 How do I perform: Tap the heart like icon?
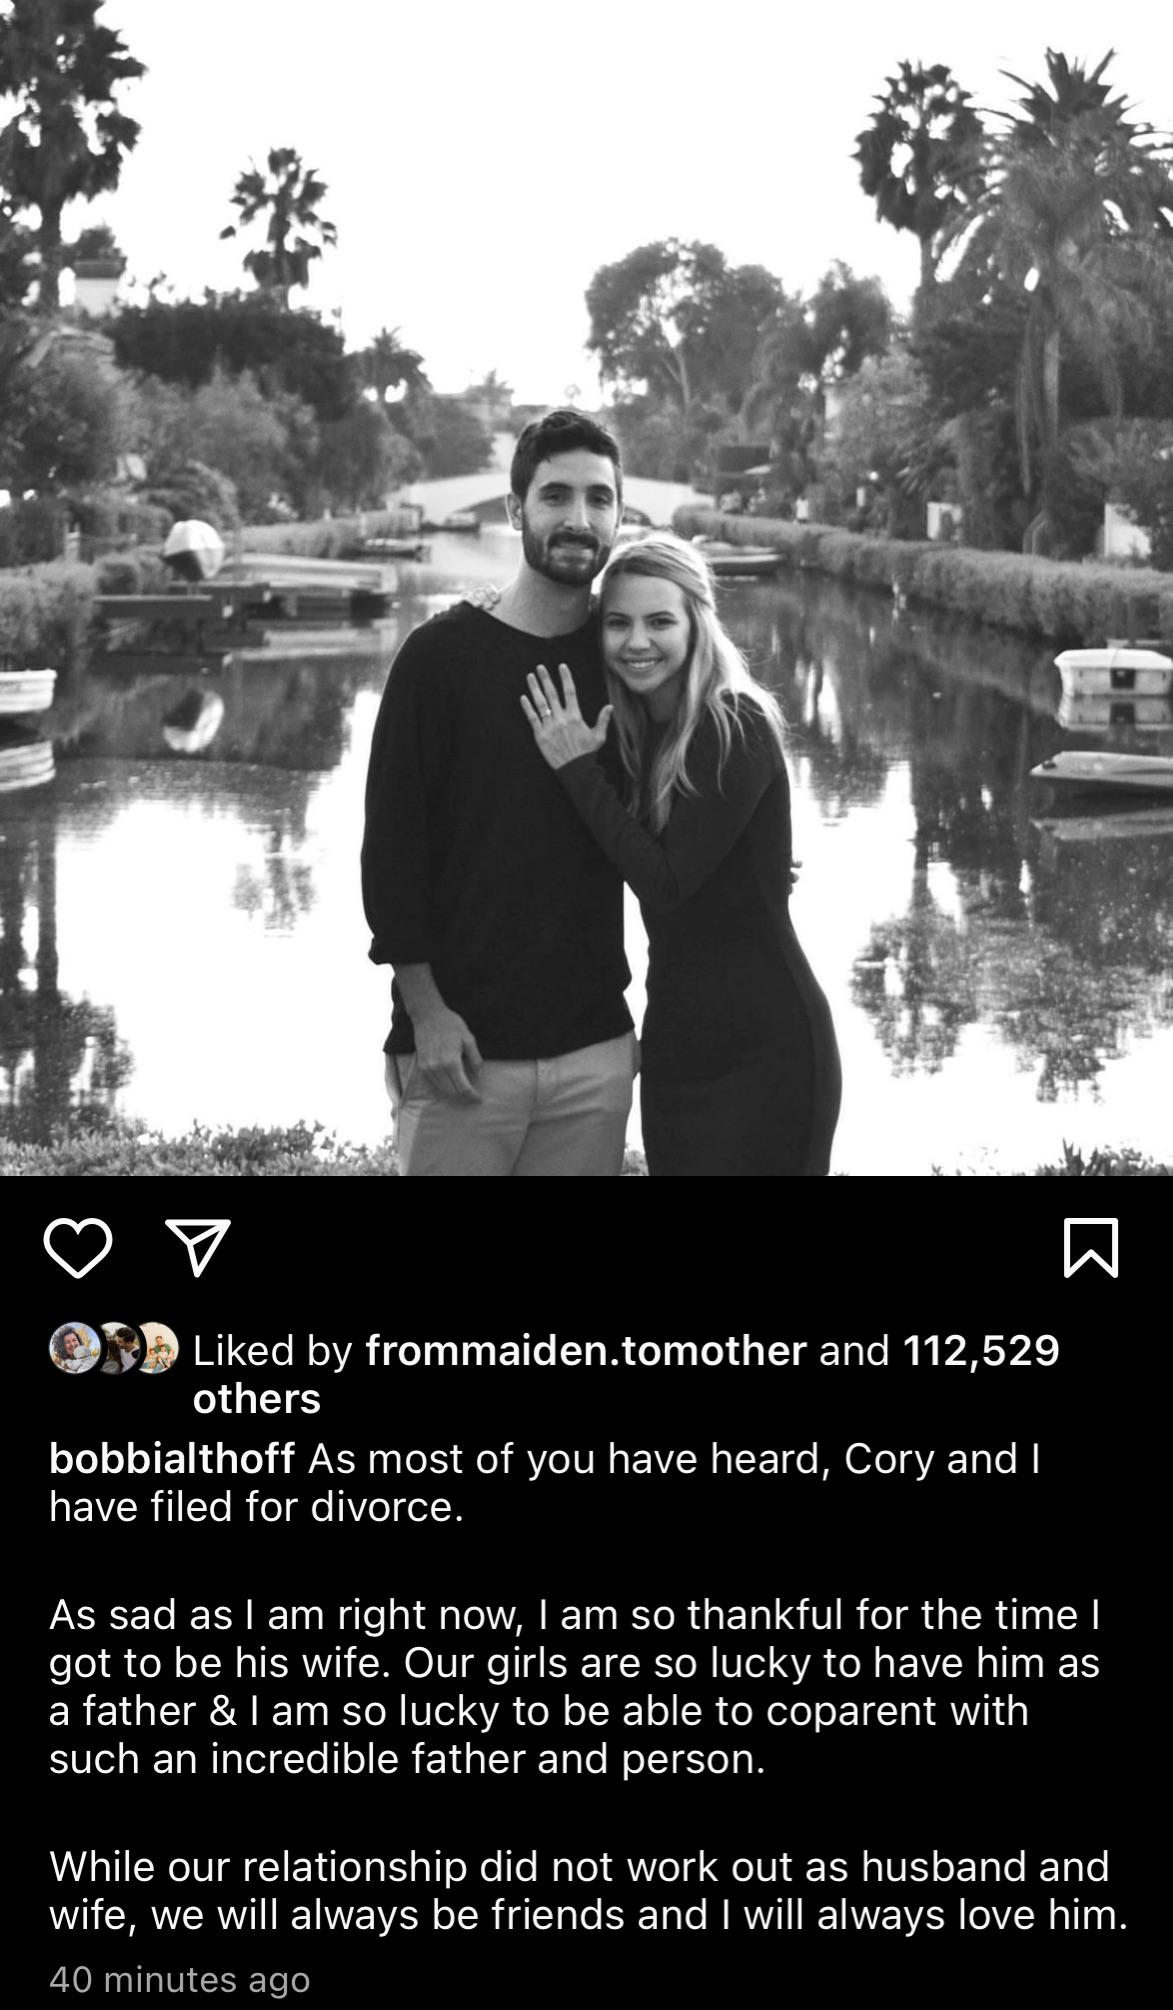[78, 1247]
